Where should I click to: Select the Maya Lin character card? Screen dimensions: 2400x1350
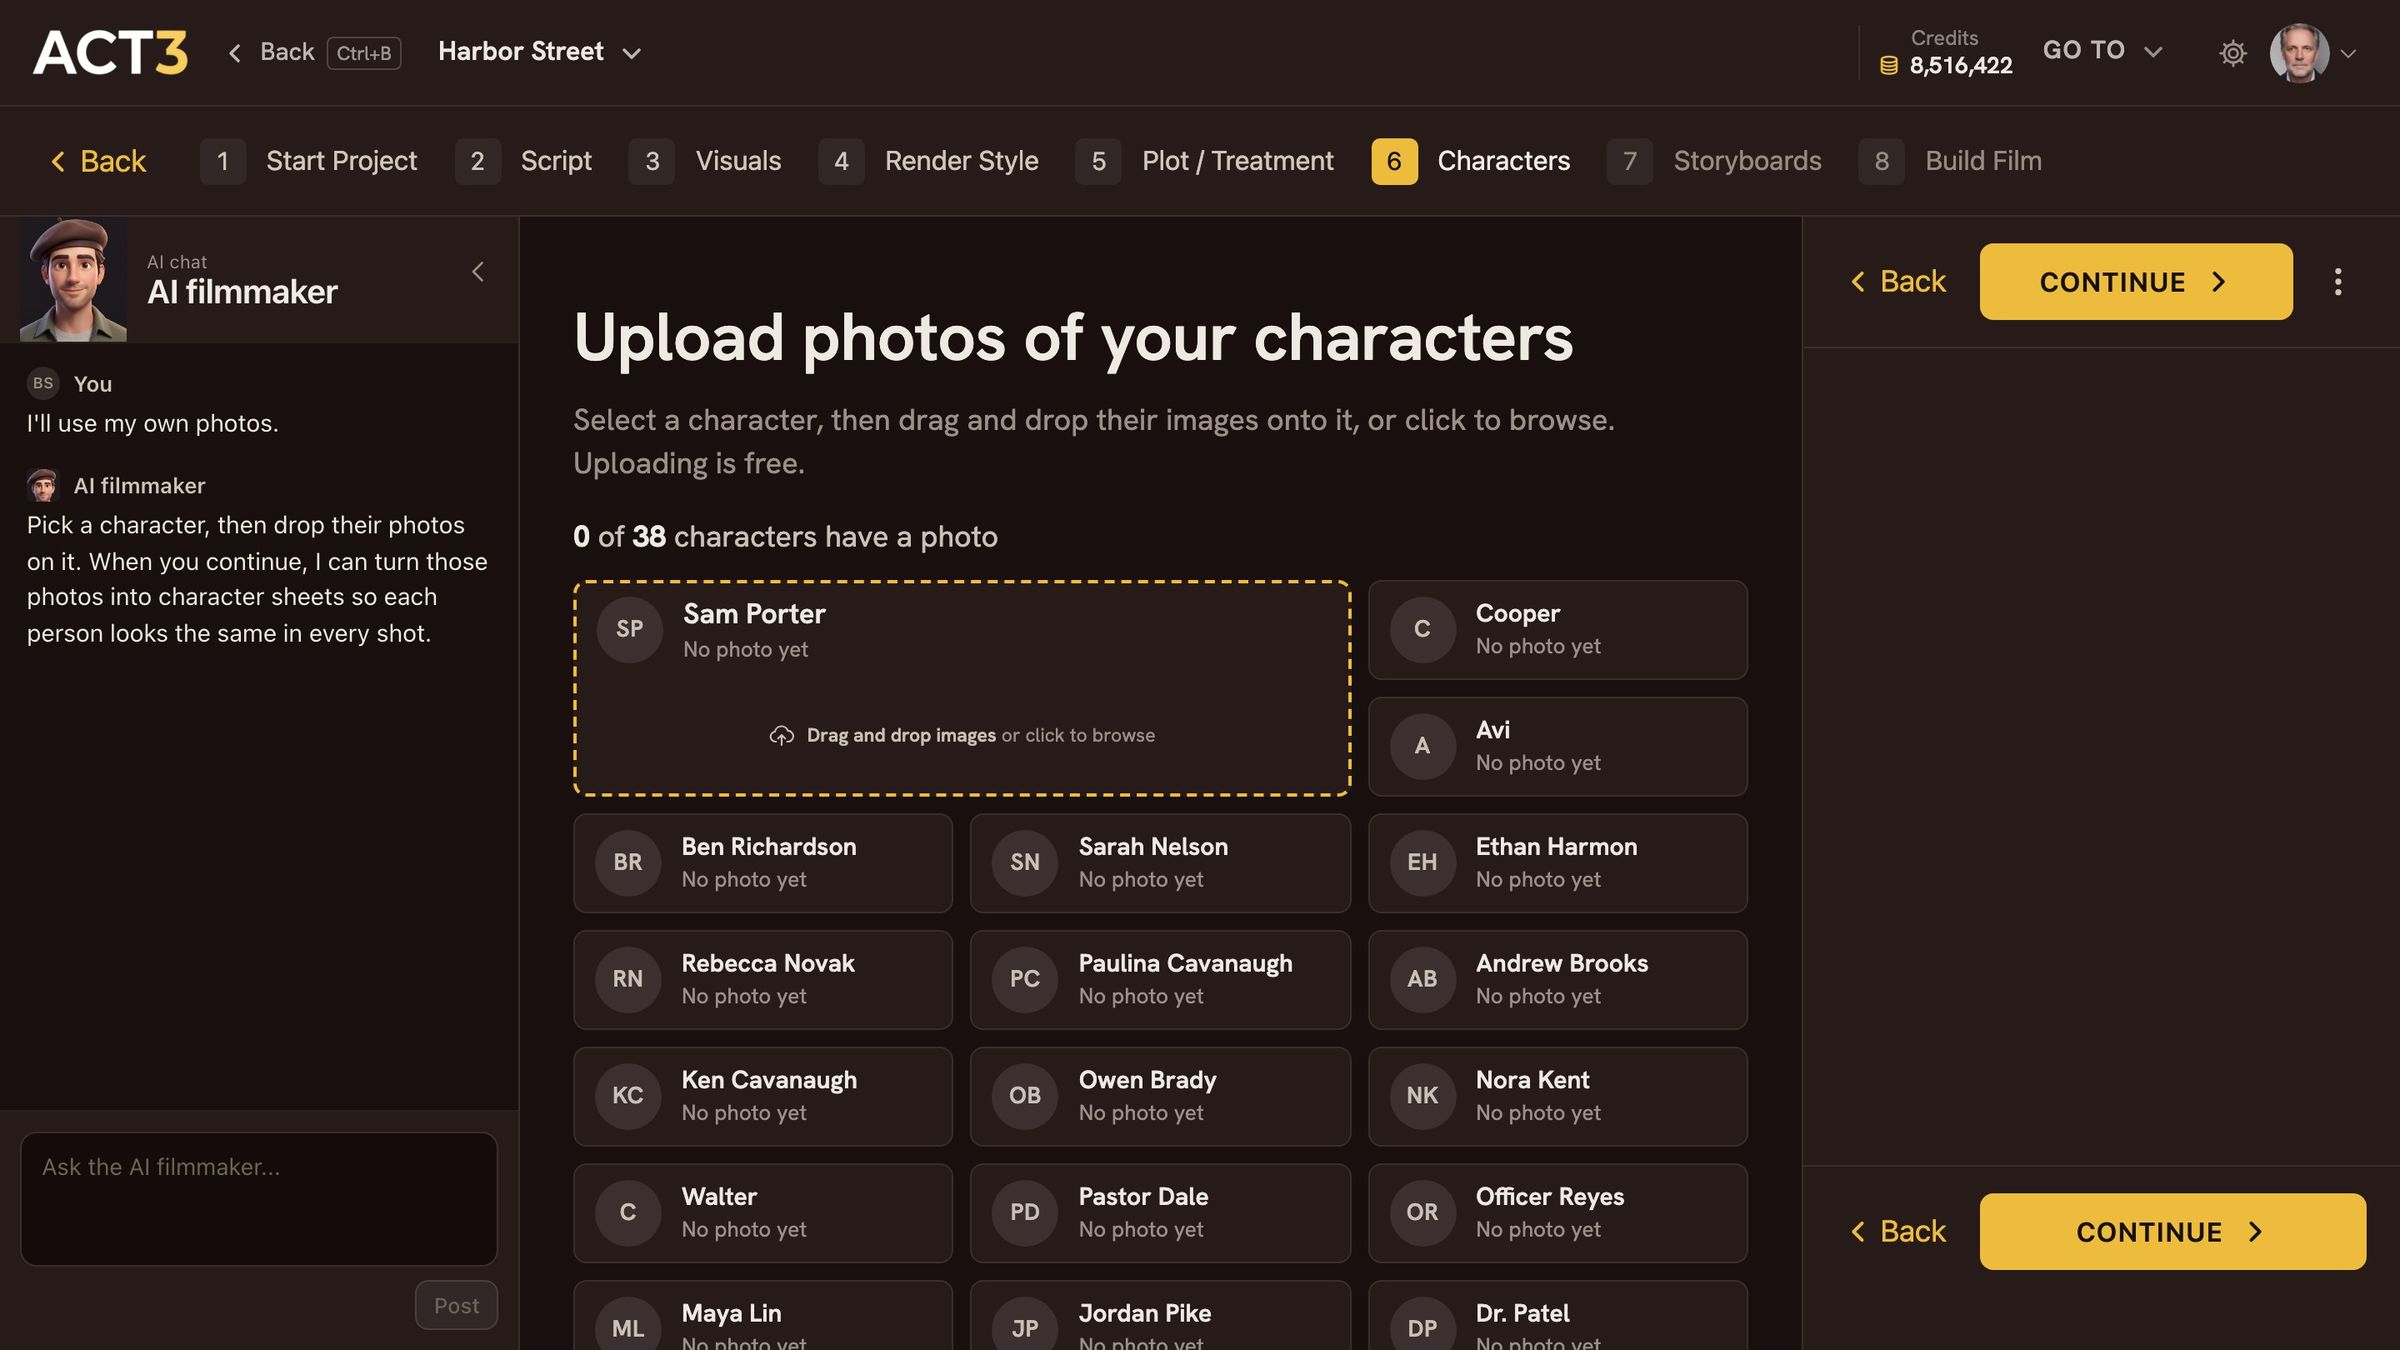[763, 1315]
